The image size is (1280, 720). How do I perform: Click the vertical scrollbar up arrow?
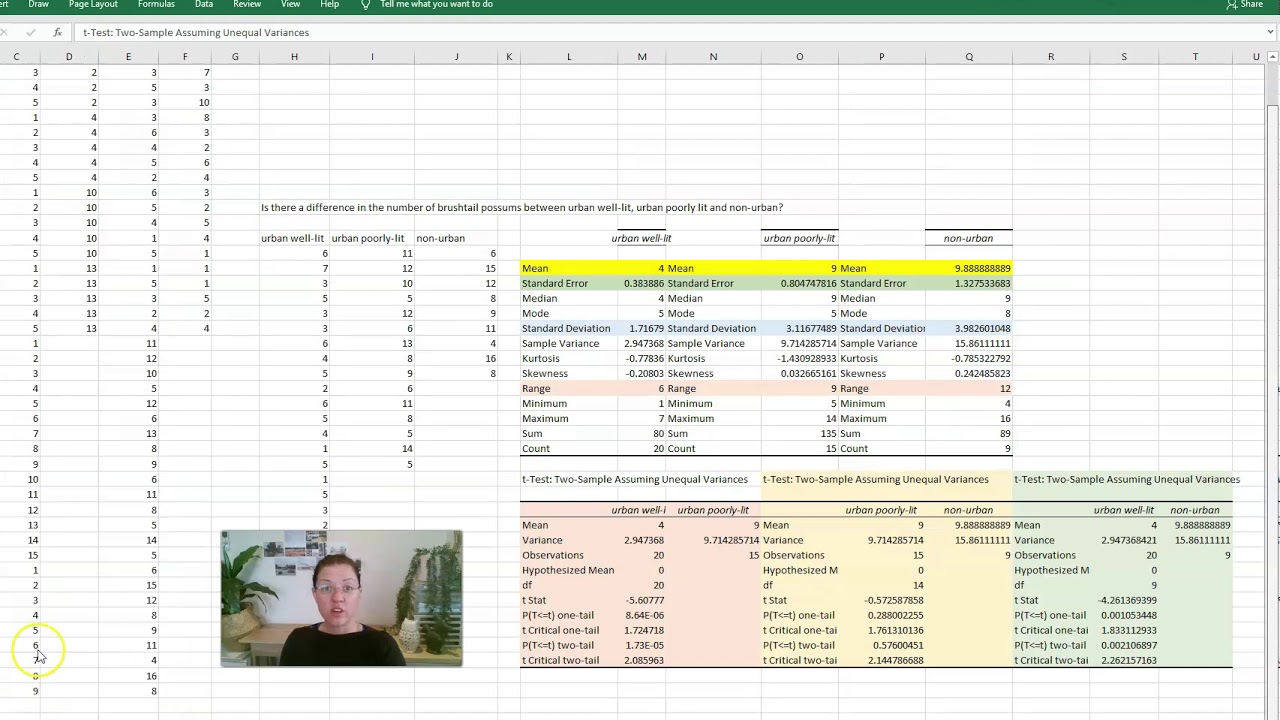(x=1273, y=57)
